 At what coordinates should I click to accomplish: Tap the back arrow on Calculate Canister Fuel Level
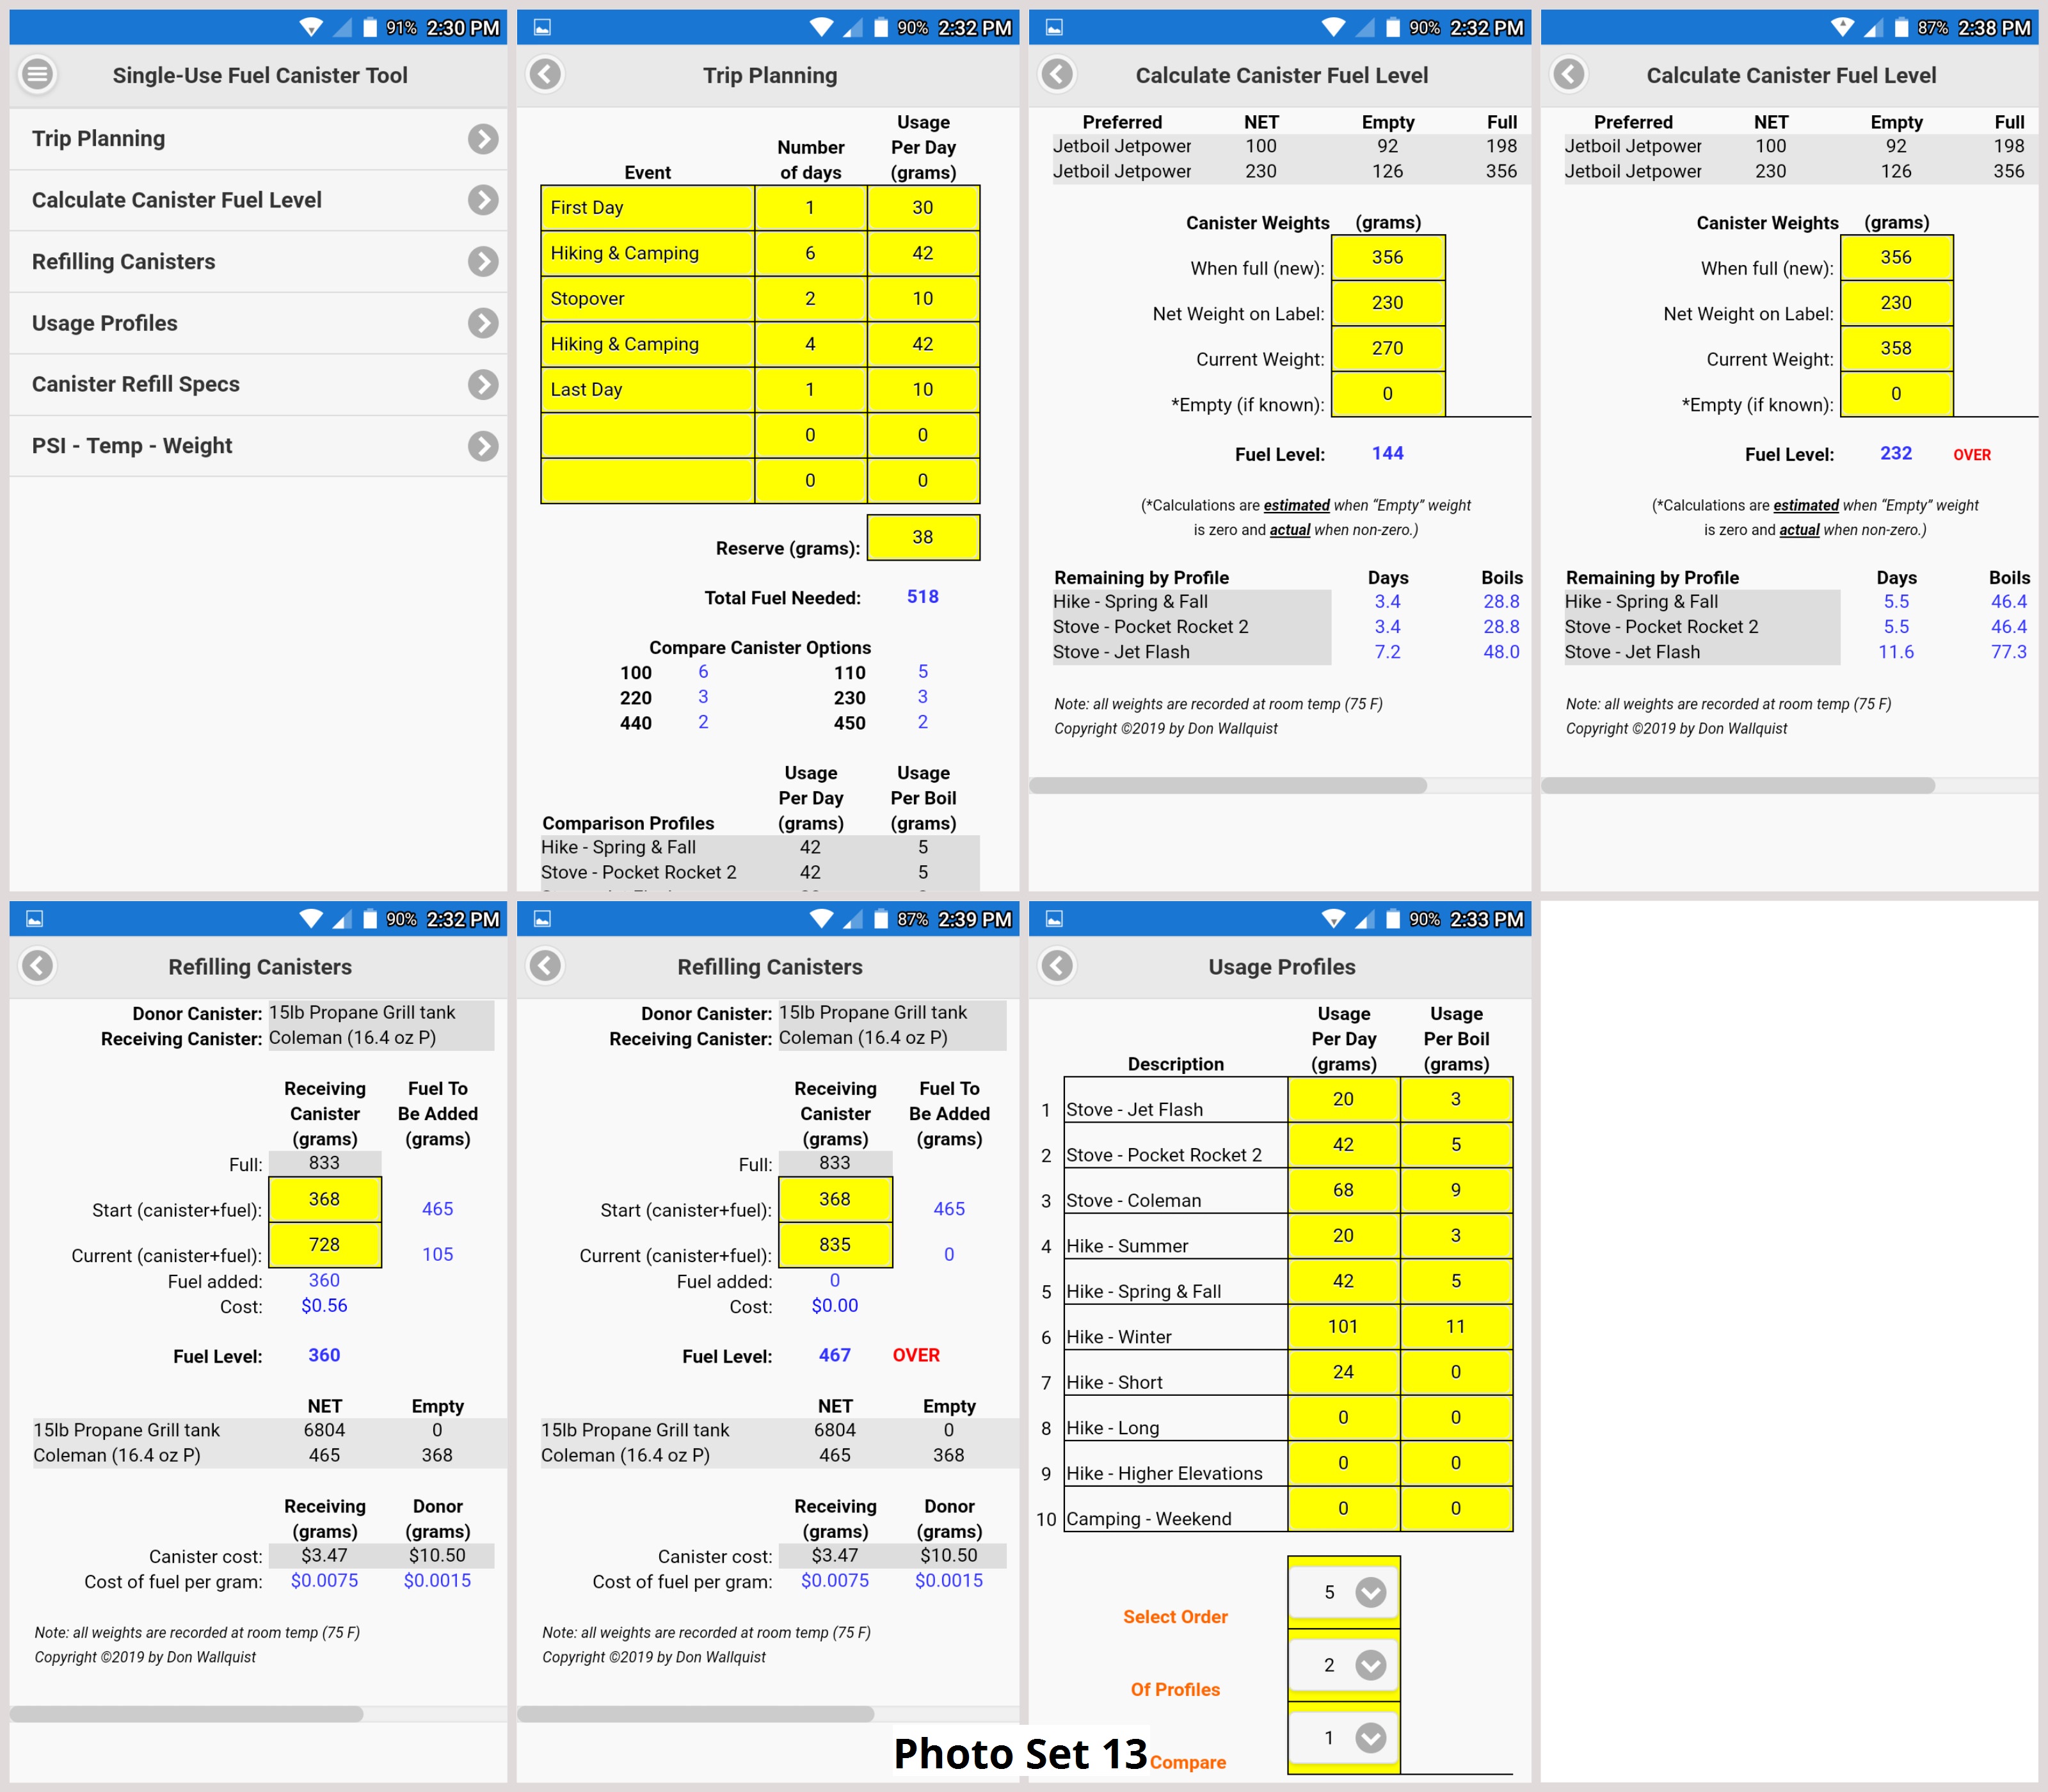point(1057,75)
